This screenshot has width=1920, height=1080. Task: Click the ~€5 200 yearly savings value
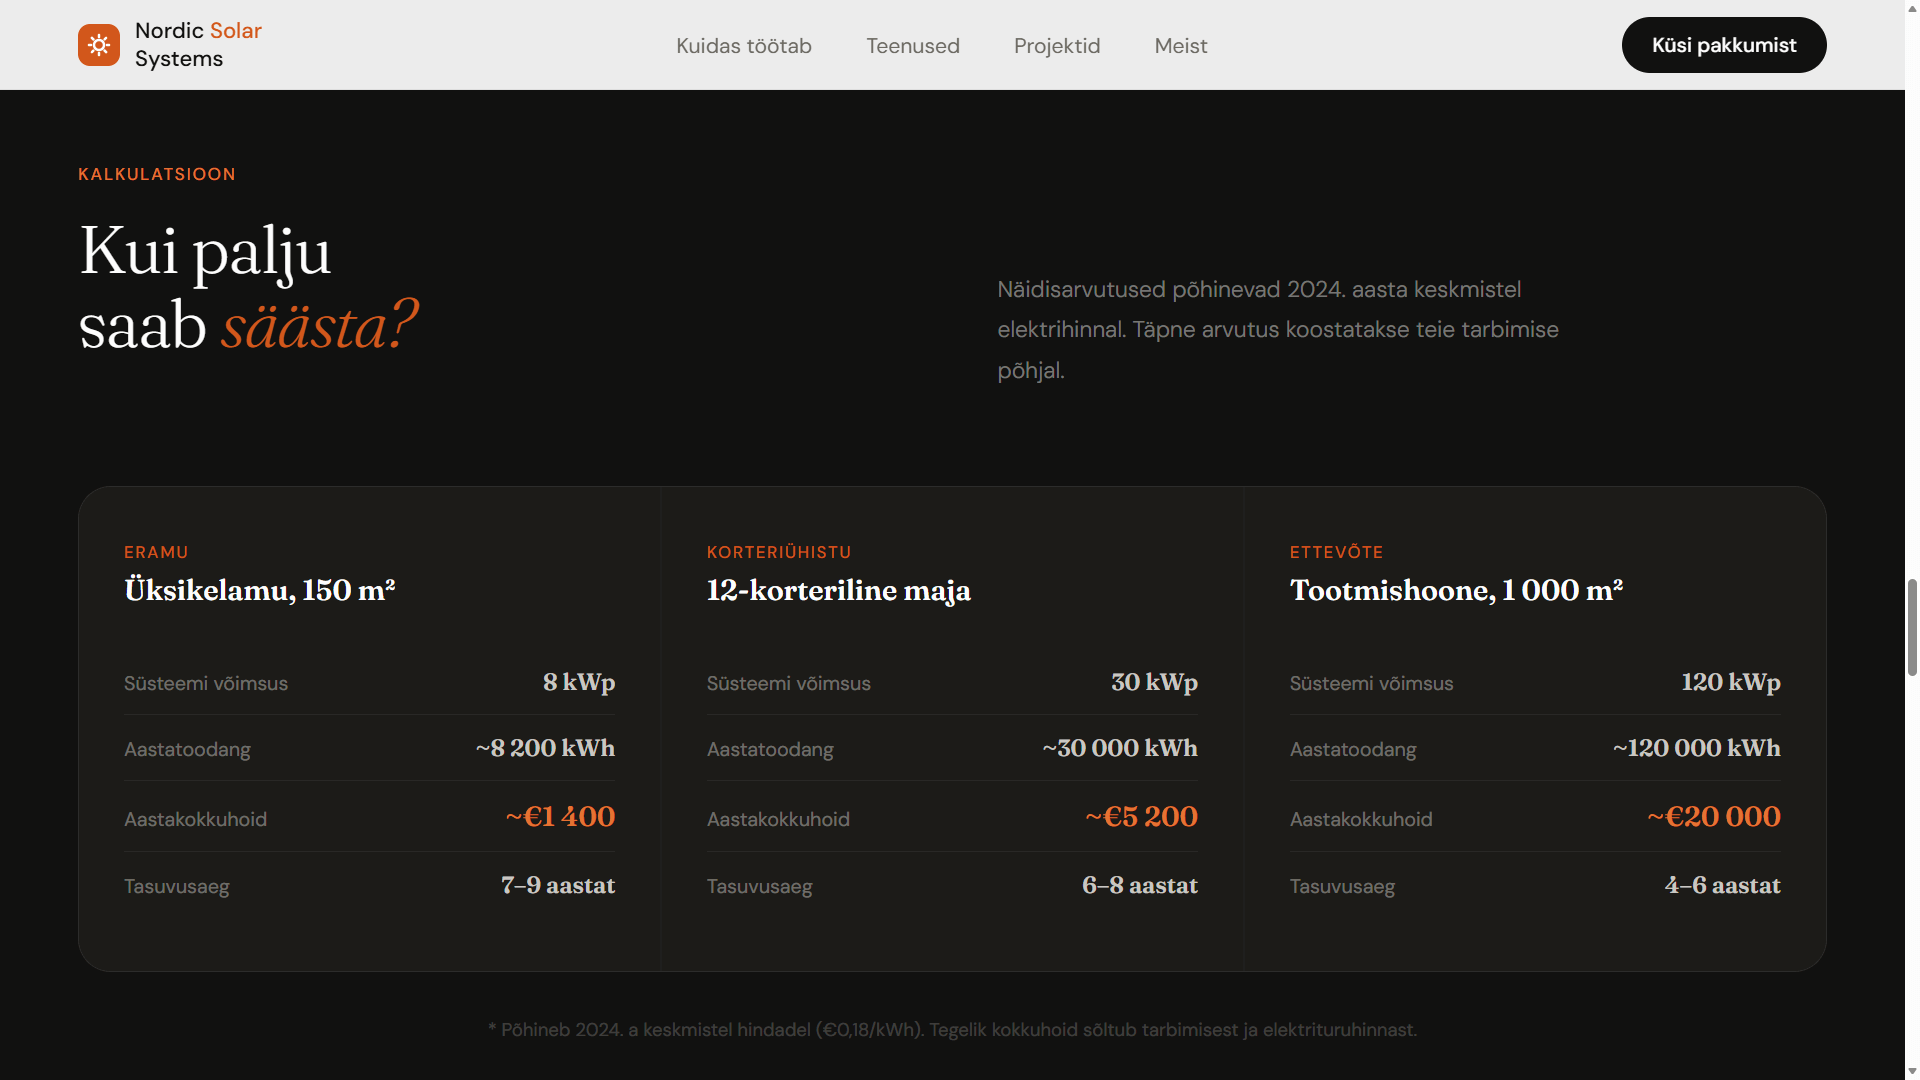[x=1141, y=817]
